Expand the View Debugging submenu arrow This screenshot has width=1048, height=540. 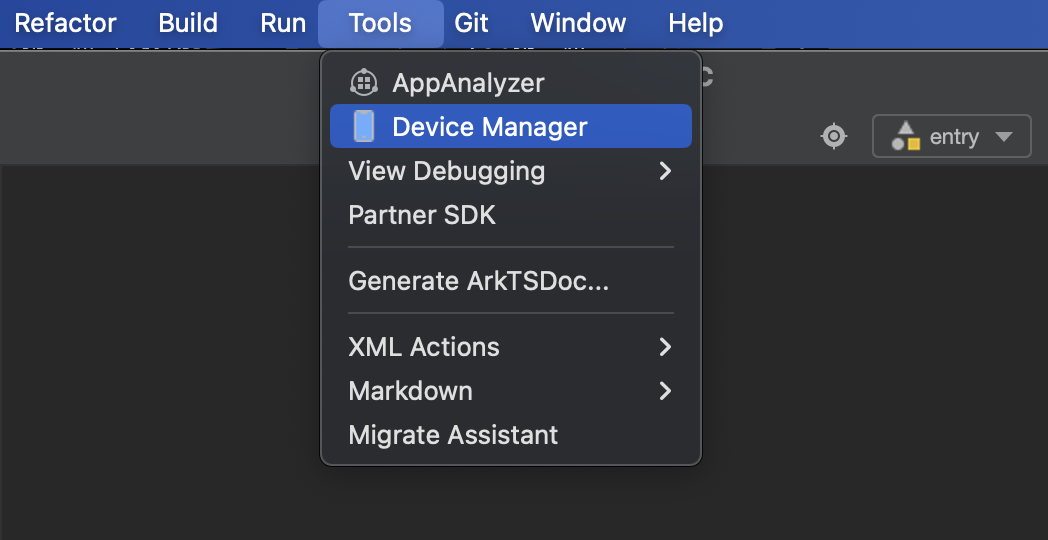point(666,171)
